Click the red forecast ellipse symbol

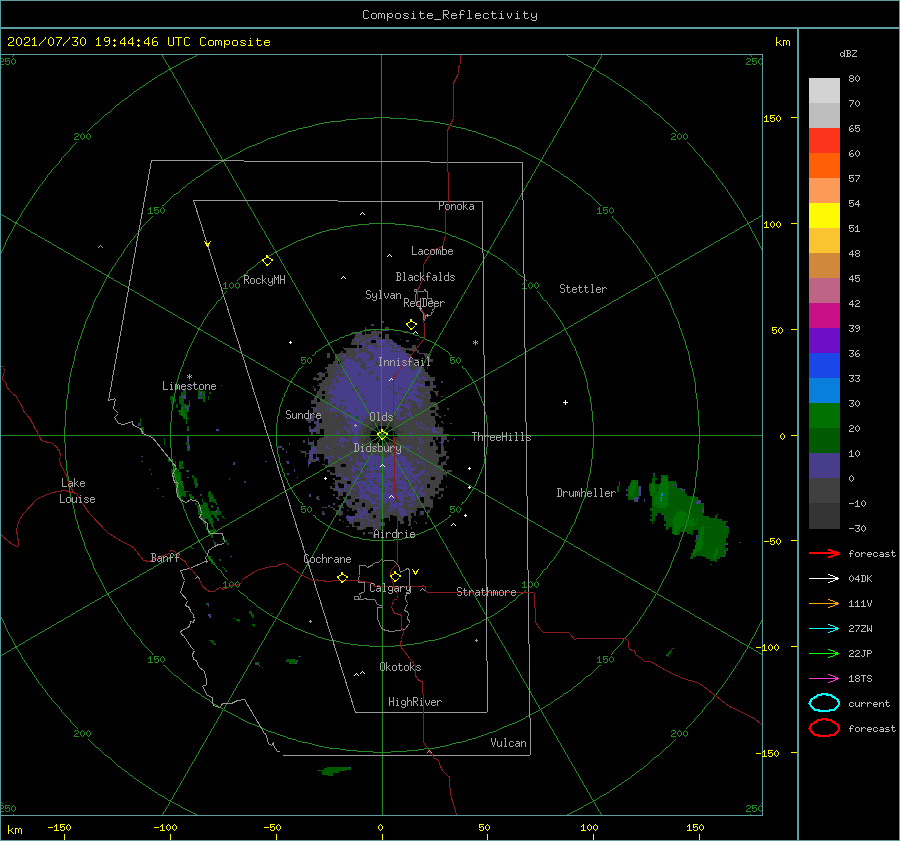click(x=824, y=728)
